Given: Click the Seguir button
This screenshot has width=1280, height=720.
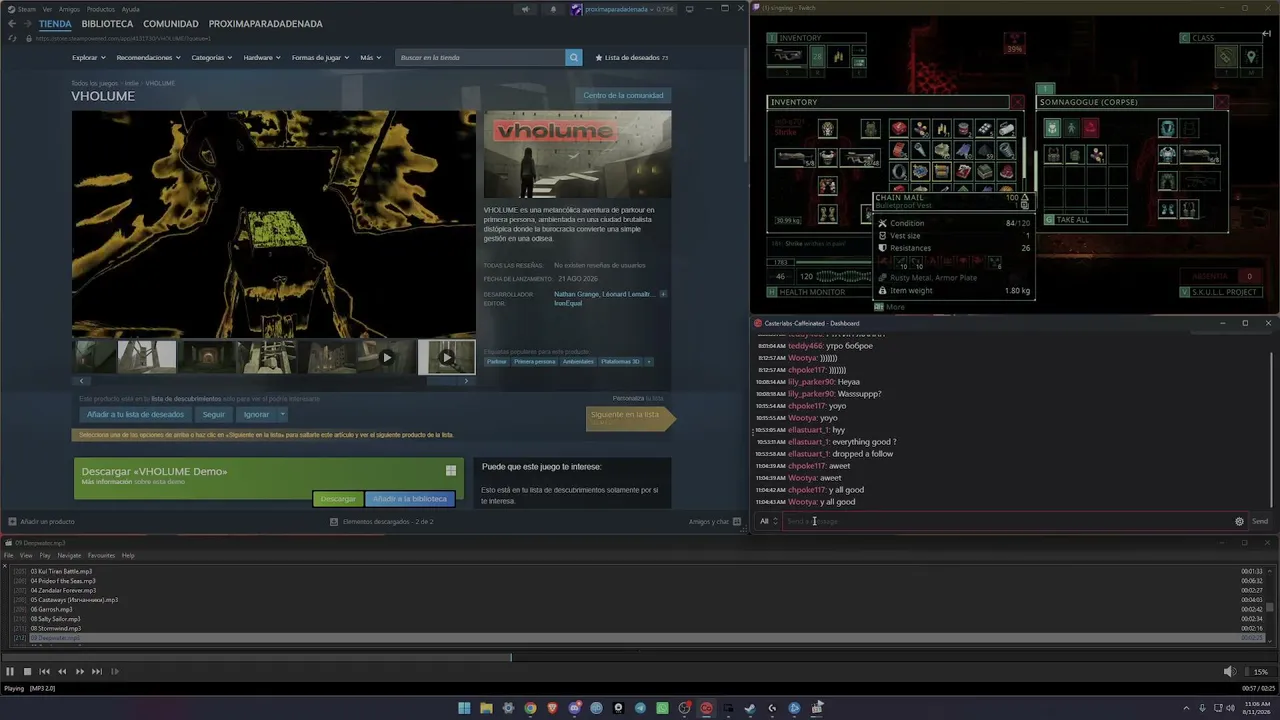Looking at the screenshot, I should click(214, 414).
